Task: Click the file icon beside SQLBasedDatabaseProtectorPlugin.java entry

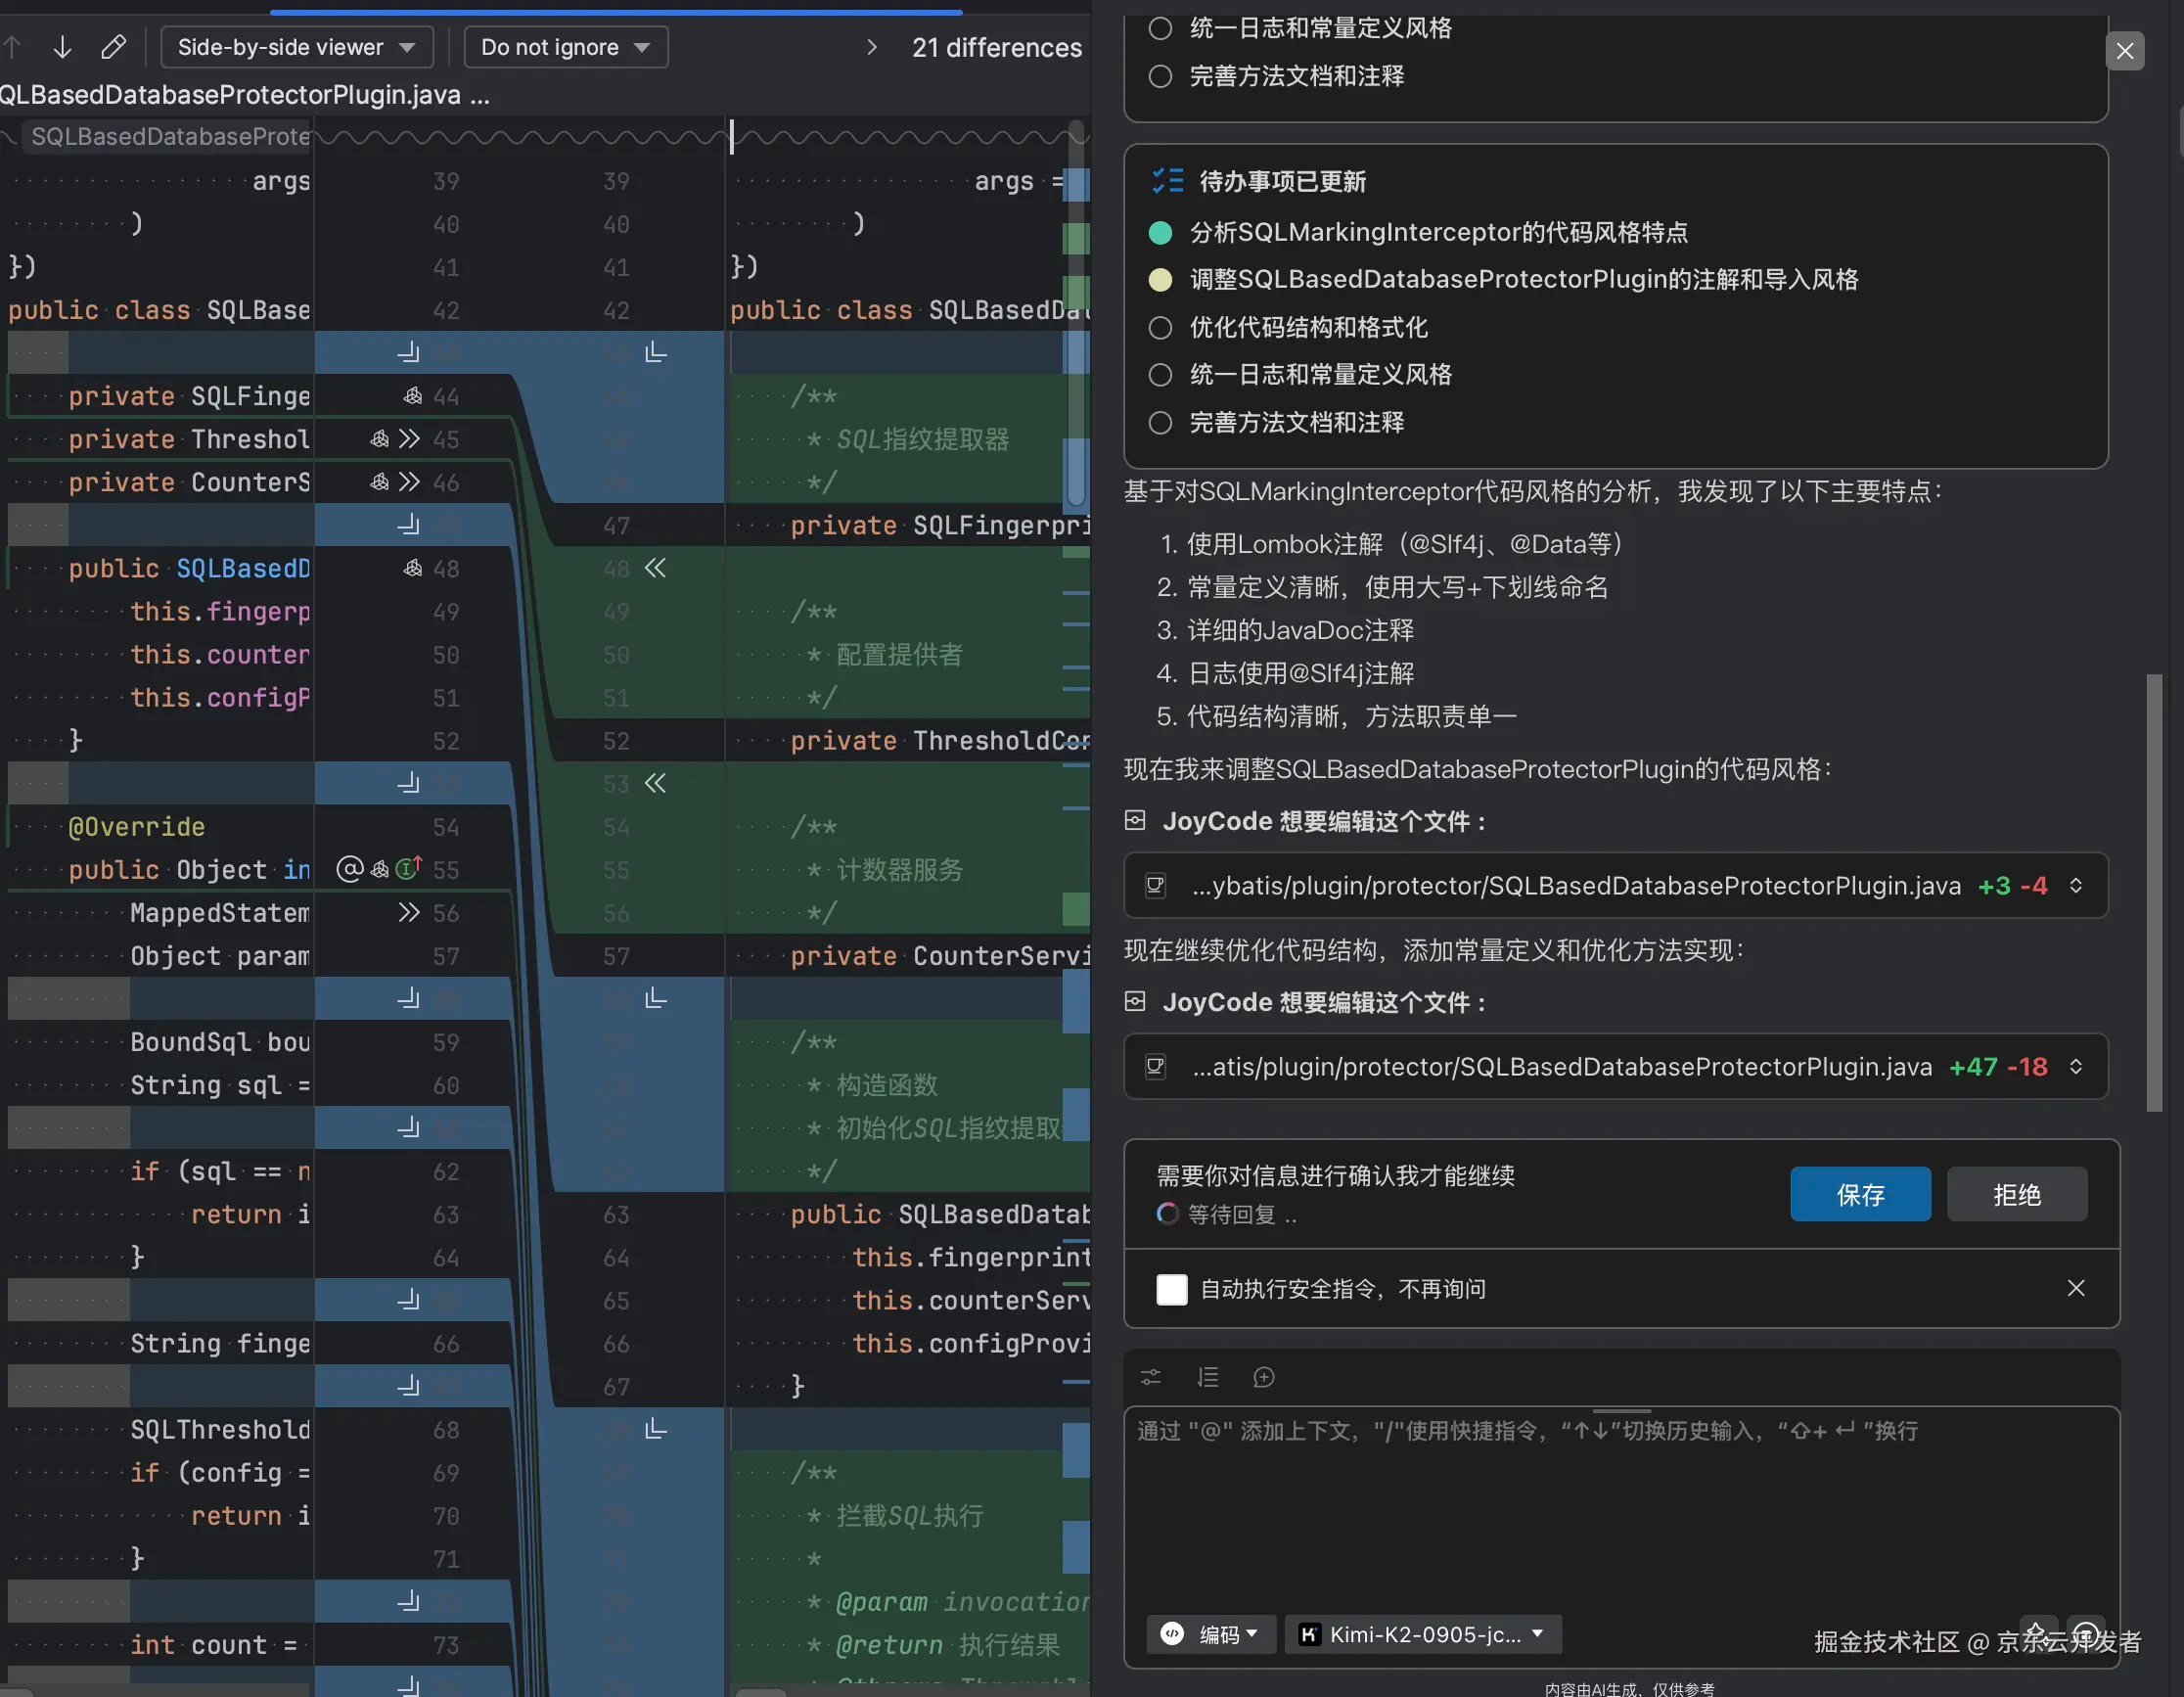Action: tap(1156, 885)
